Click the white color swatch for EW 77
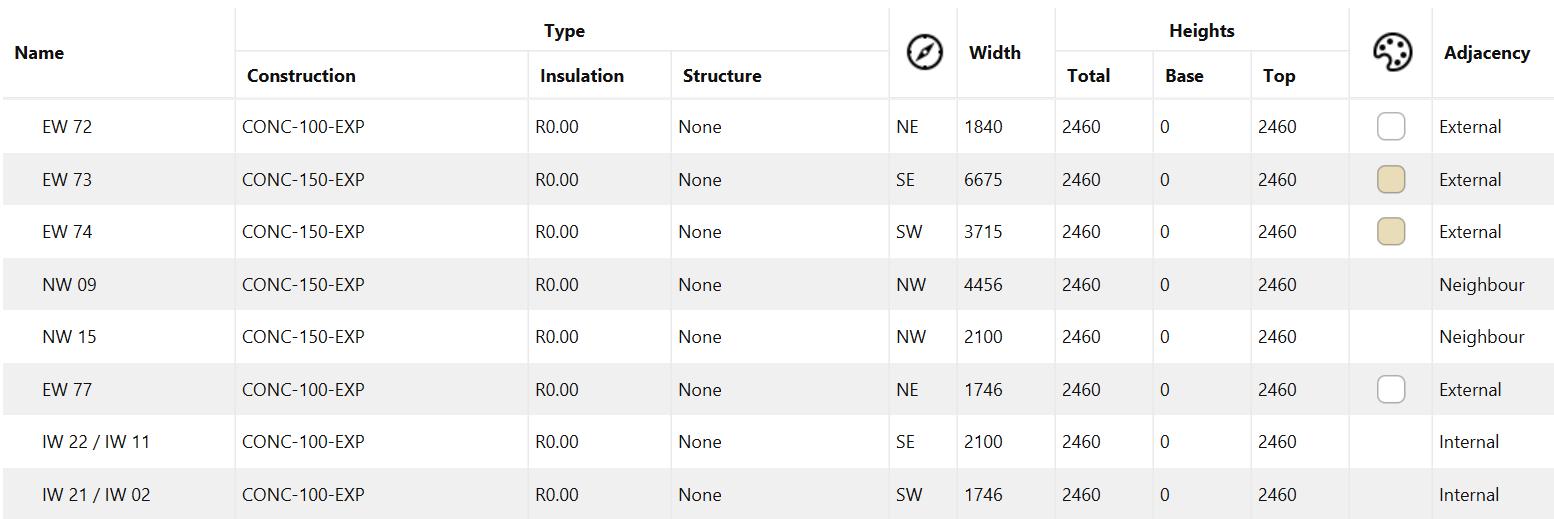Screen dimensions: 1554x519 (1390, 390)
